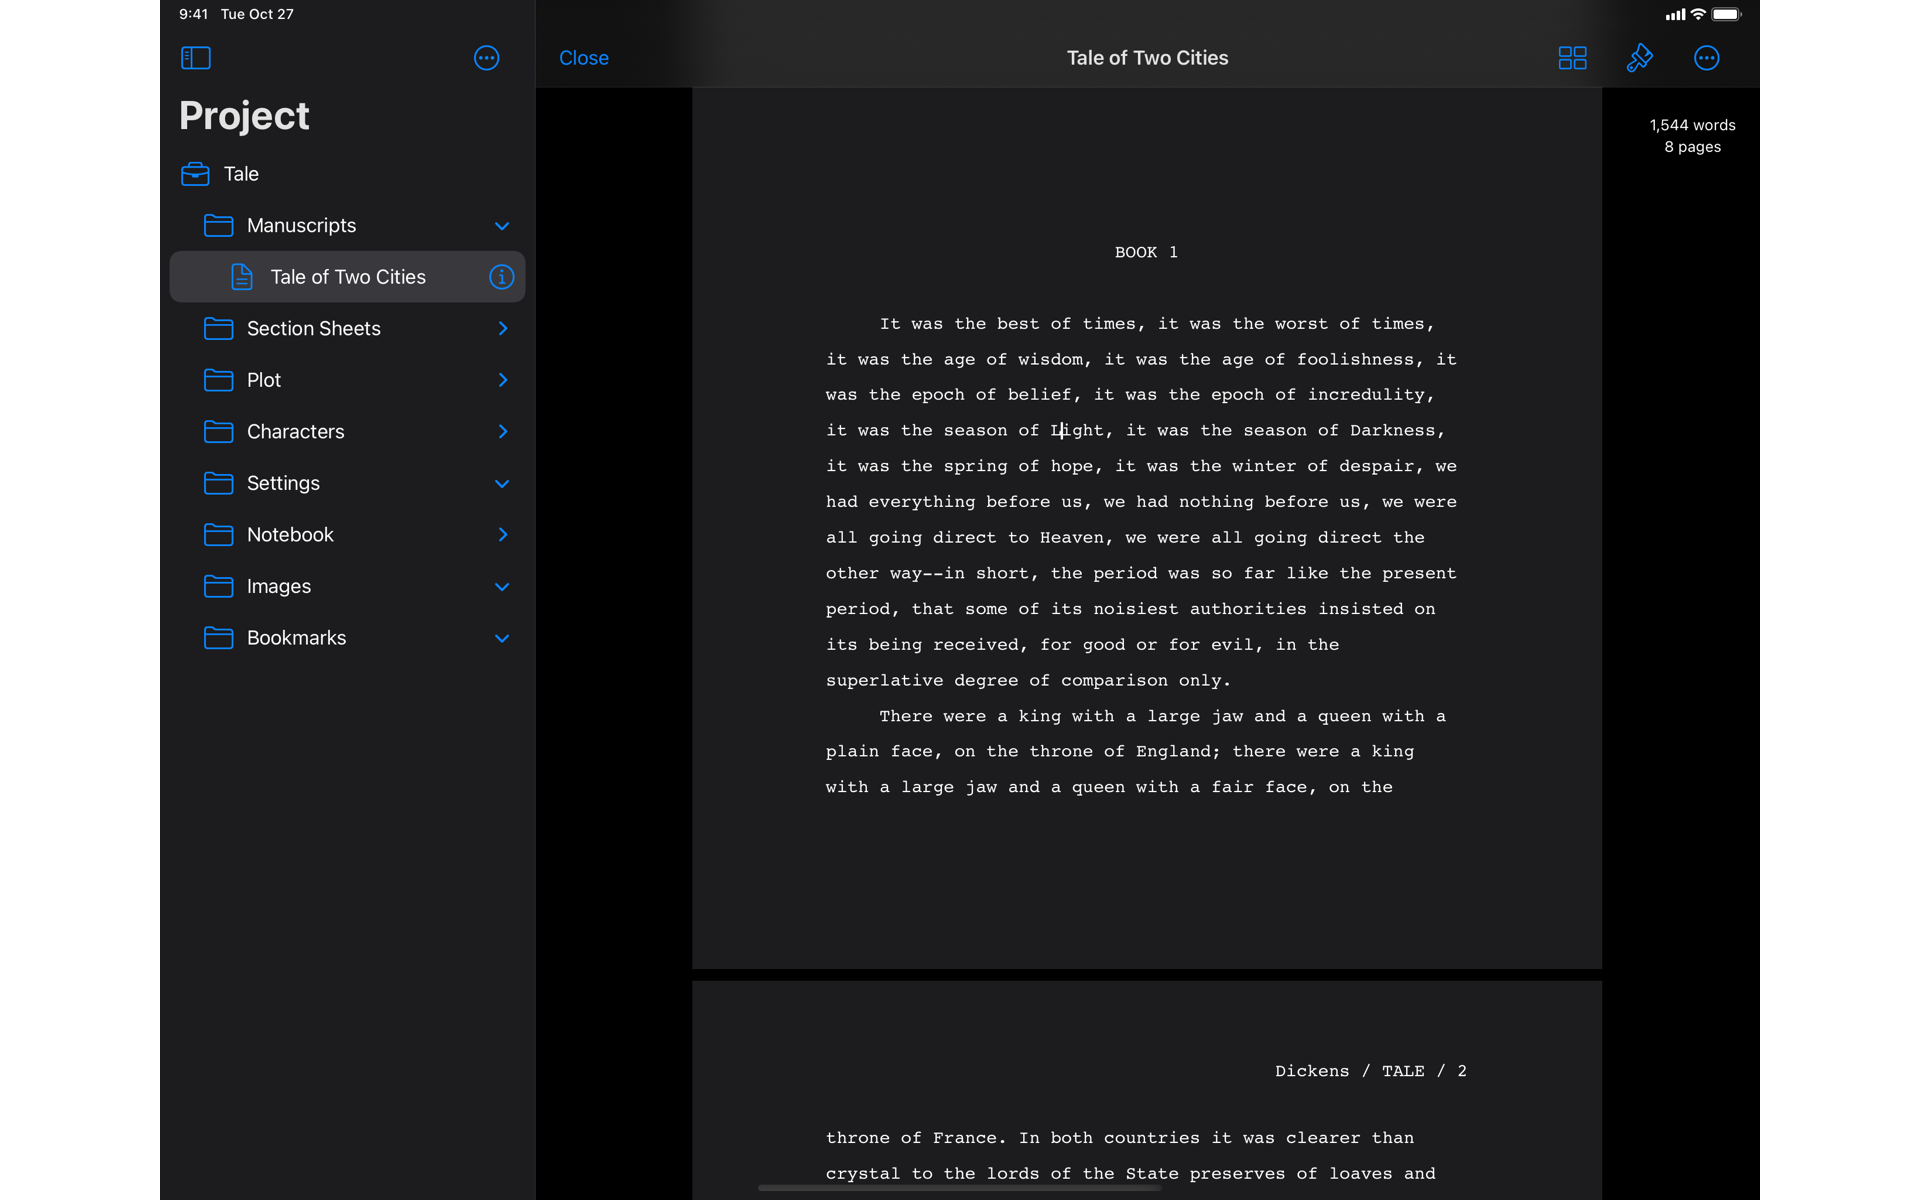Click the Settings folder icon

[218, 483]
